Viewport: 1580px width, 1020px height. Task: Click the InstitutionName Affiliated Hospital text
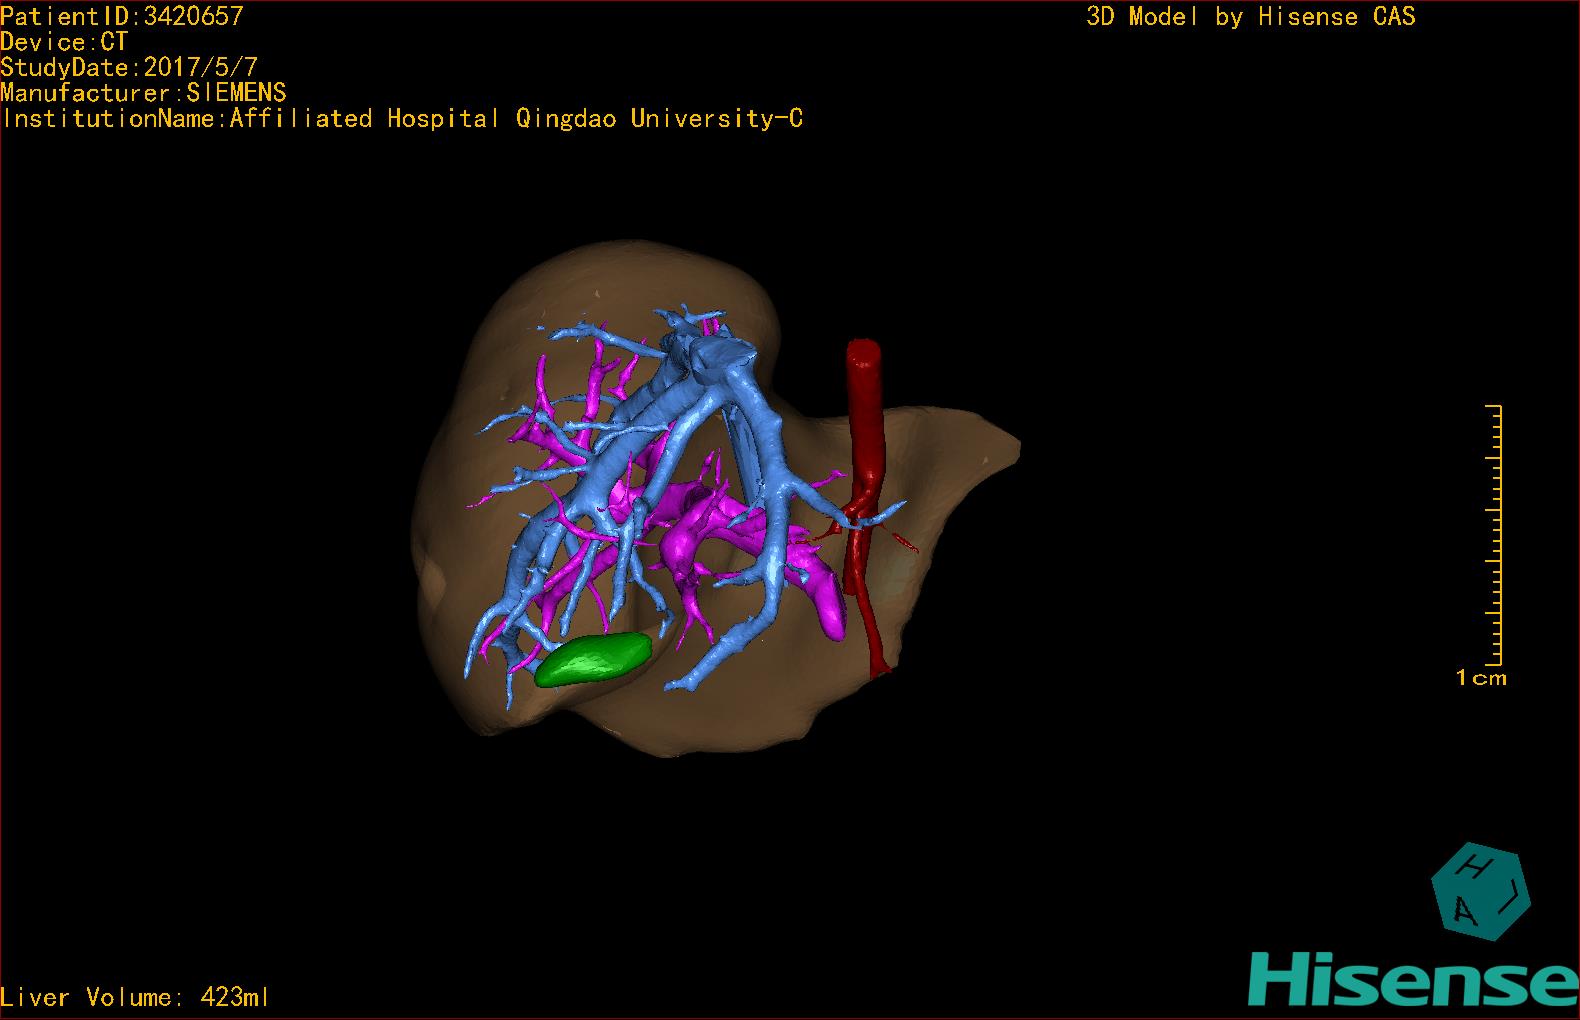point(401,119)
